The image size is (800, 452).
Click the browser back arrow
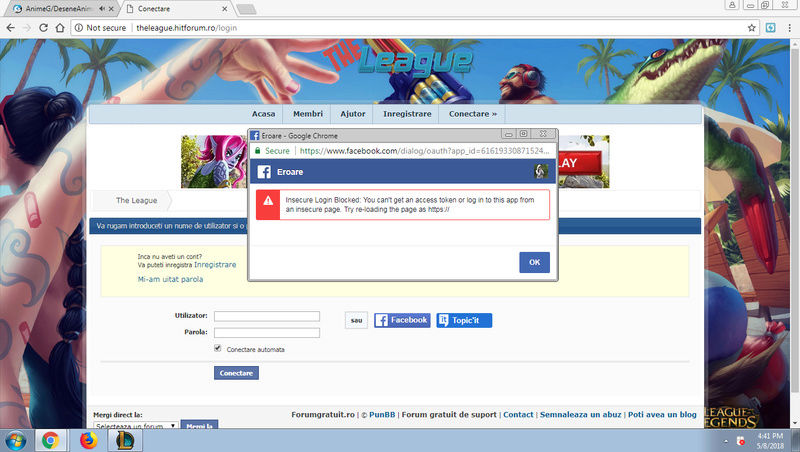point(11,28)
